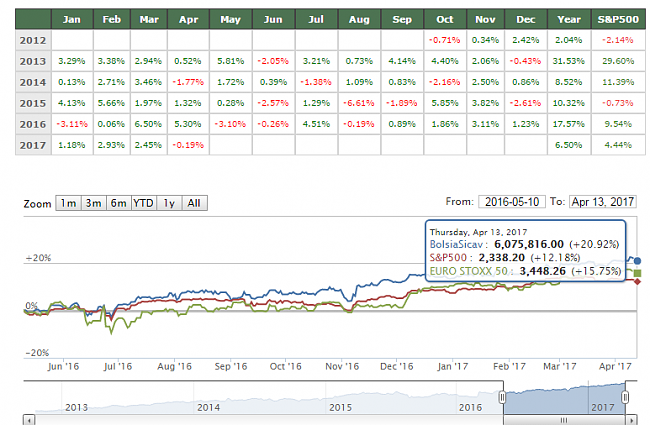Click the red S&P500 diamond end marker

pyautogui.click(x=637, y=282)
